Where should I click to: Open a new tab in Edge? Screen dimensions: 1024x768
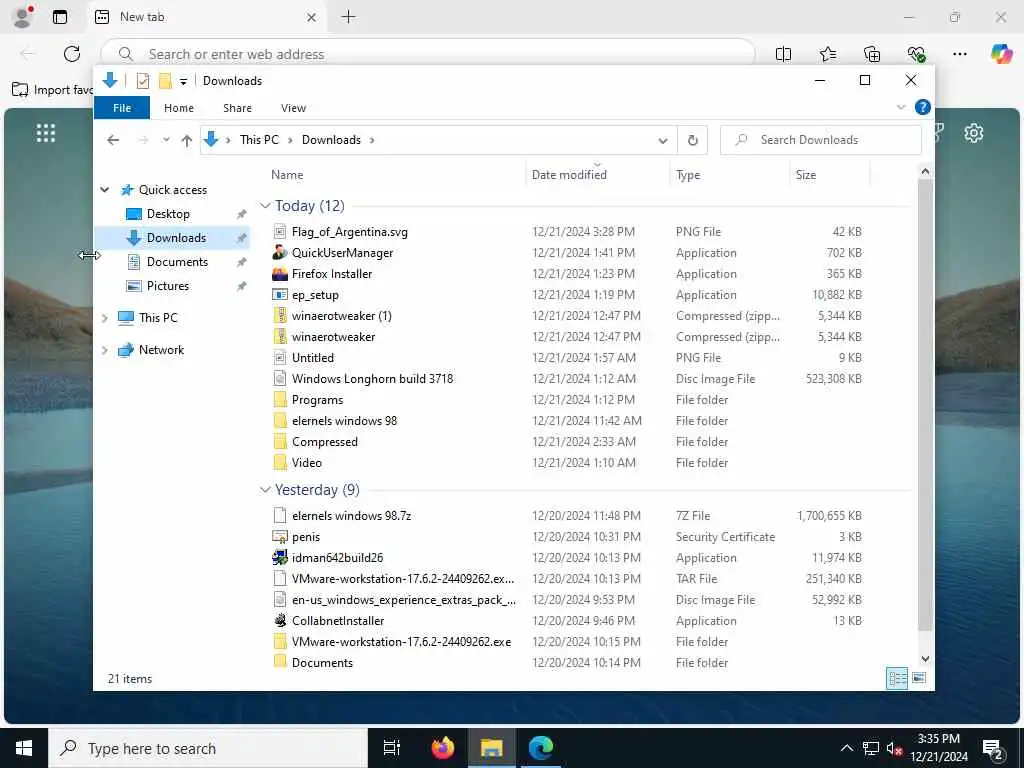coord(349,17)
